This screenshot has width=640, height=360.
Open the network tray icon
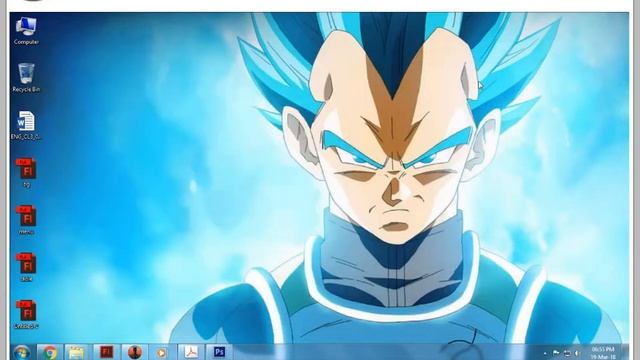[x=567, y=353]
